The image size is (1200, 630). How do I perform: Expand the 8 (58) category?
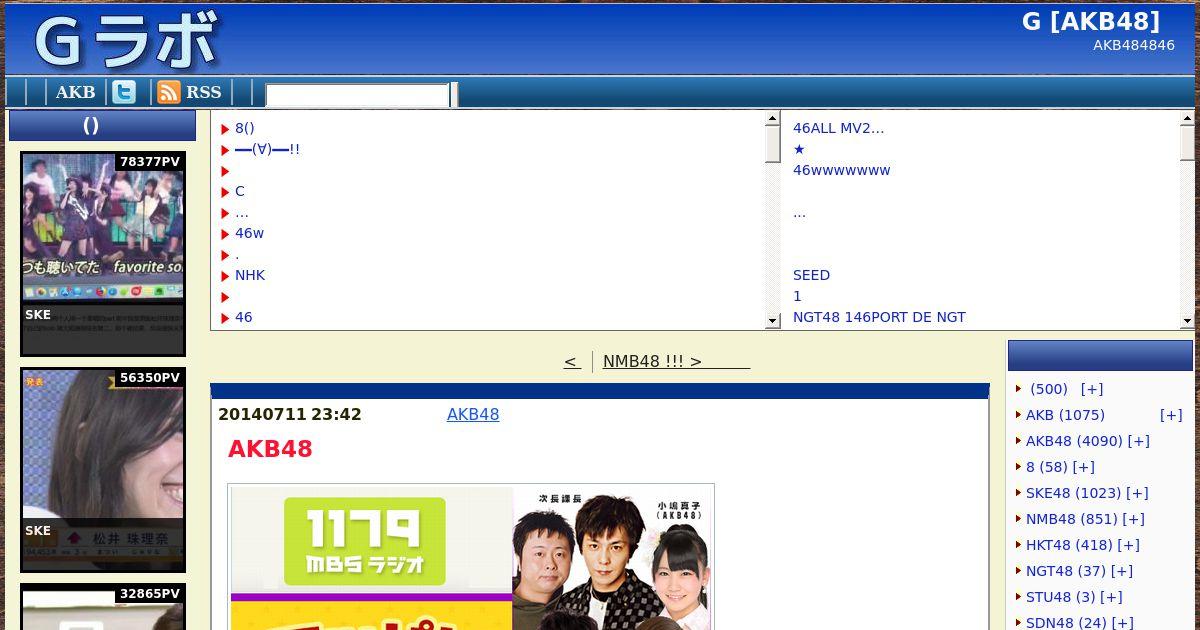(x=1084, y=467)
